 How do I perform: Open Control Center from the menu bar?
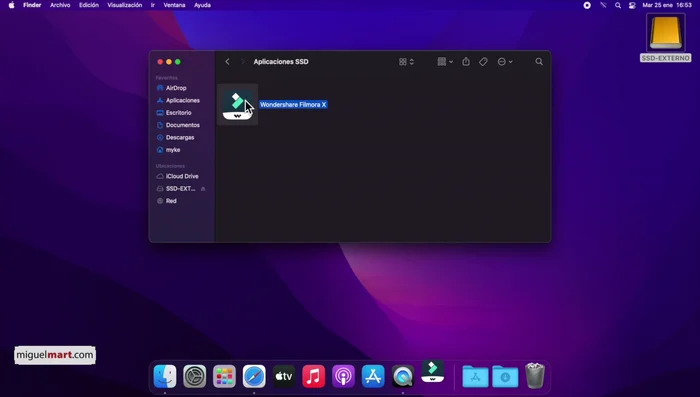coord(632,5)
